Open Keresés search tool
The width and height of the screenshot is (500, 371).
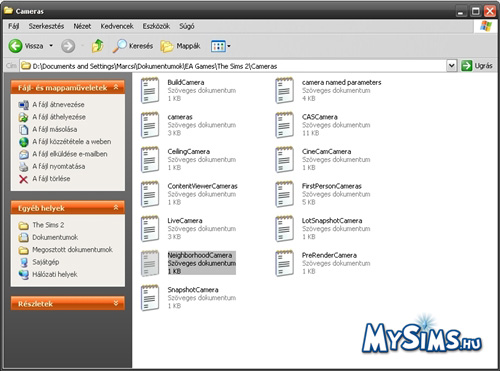133,46
